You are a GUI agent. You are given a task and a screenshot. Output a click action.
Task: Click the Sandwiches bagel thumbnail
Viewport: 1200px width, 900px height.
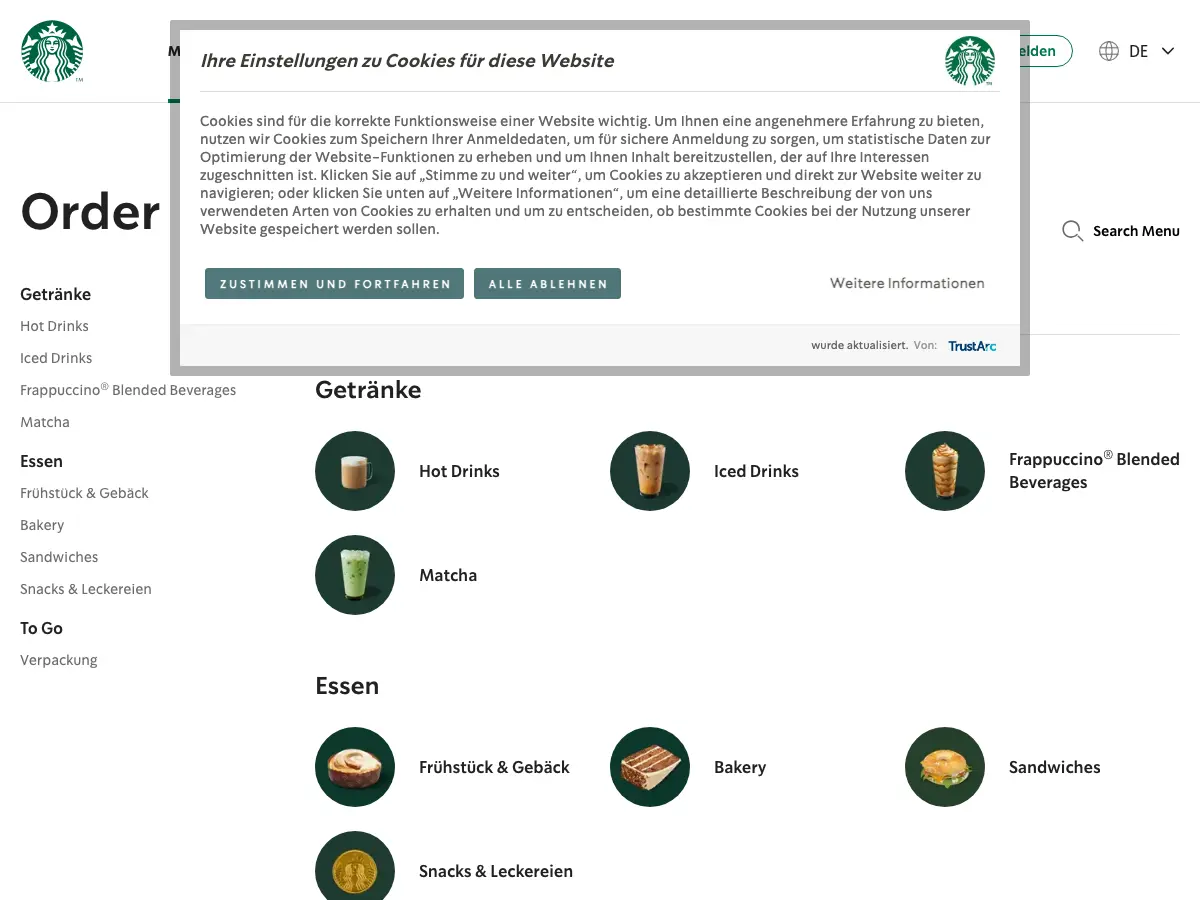click(945, 767)
